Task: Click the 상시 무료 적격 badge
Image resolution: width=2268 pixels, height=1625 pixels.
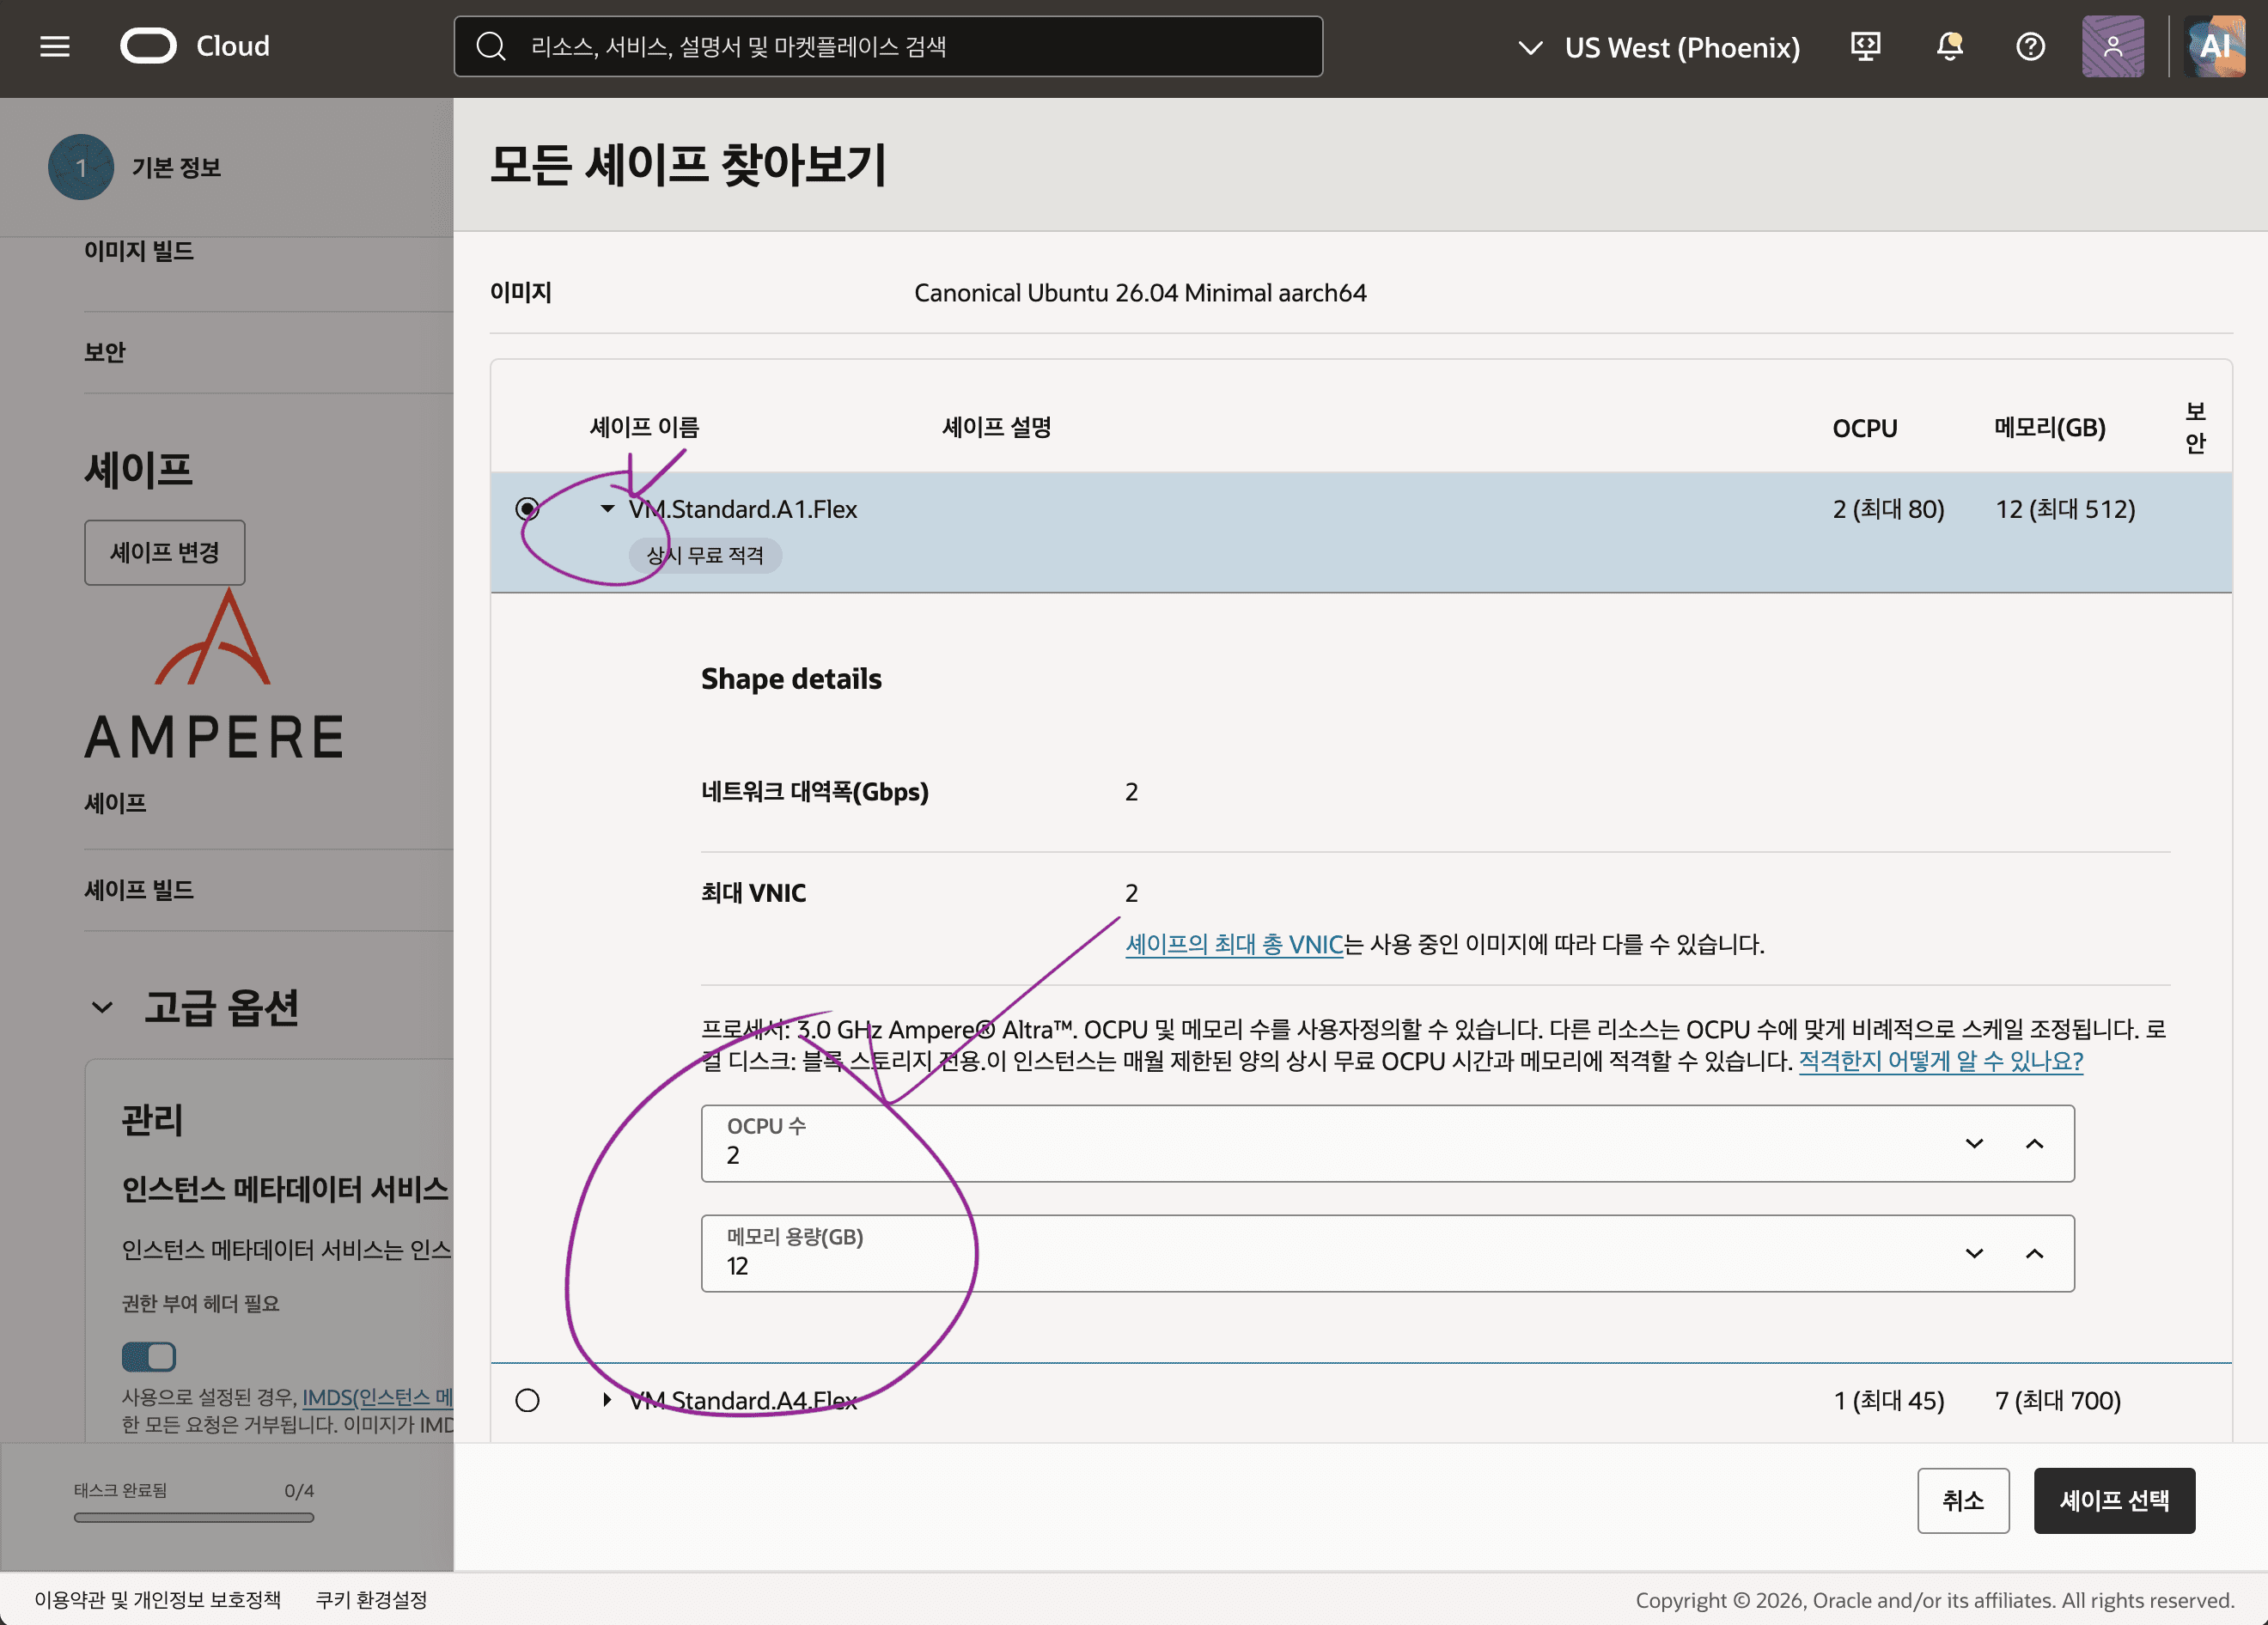Action: pos(705,555)
